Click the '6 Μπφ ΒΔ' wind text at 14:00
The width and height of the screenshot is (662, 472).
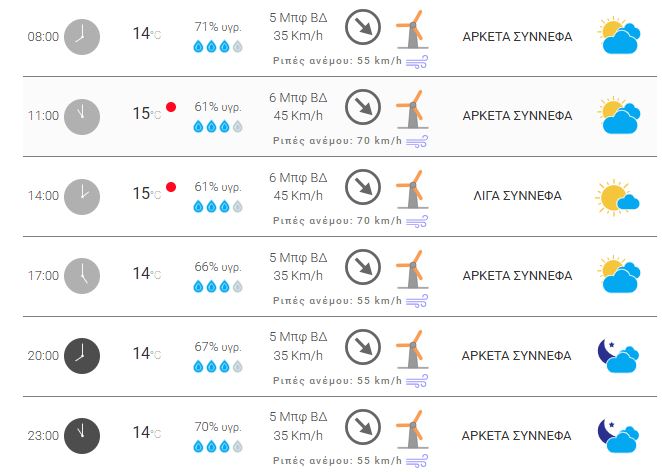pos(298,178)
